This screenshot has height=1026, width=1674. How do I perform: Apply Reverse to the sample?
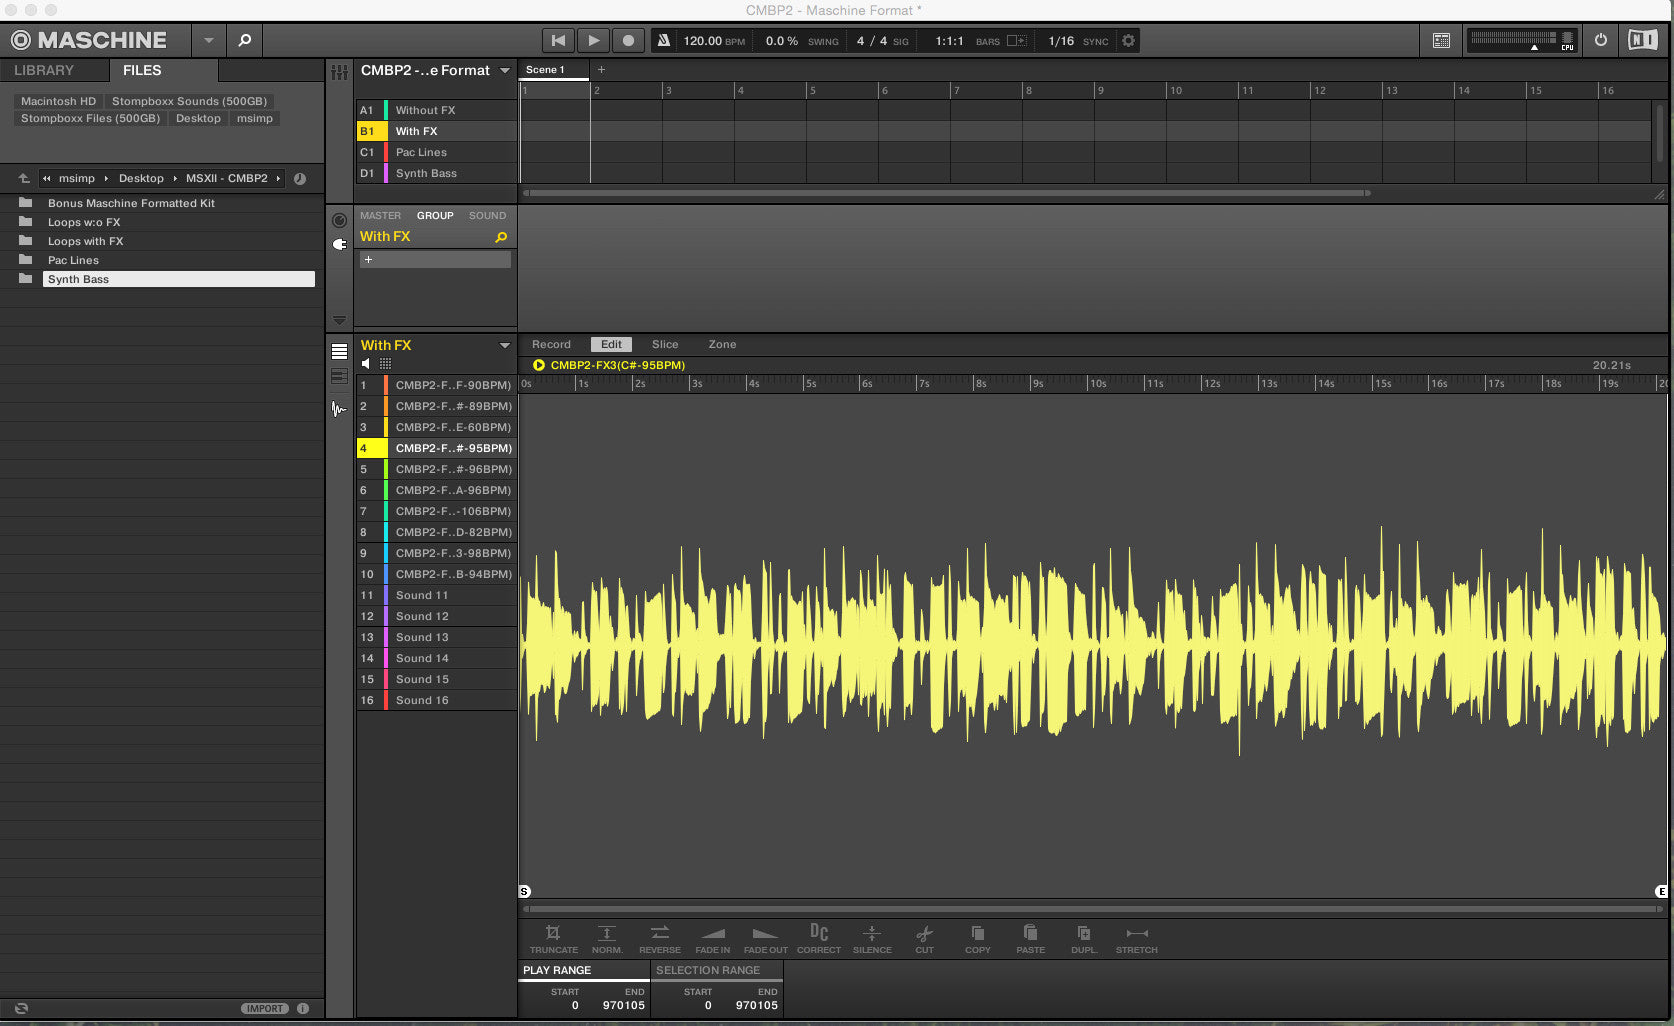click(659, 934)
